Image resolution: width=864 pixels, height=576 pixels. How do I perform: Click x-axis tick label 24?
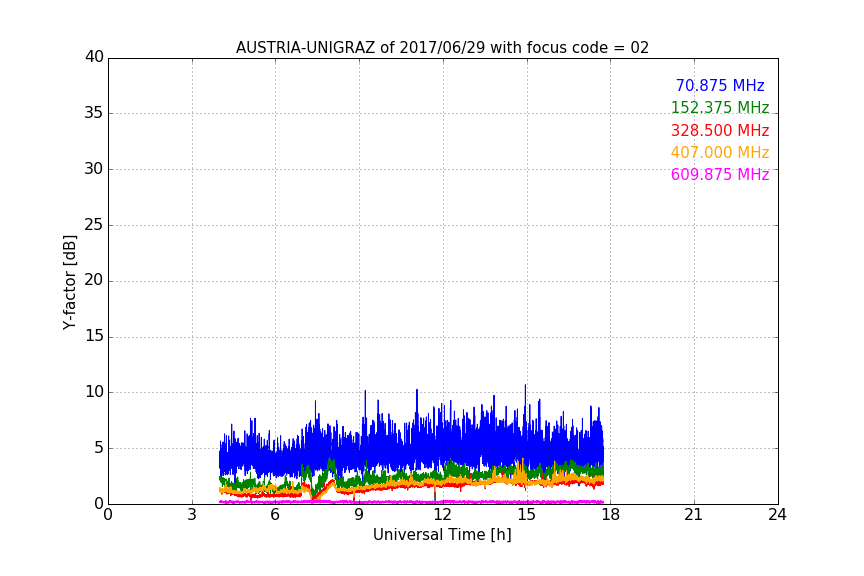pyautogui.click(x=777, y=515)
